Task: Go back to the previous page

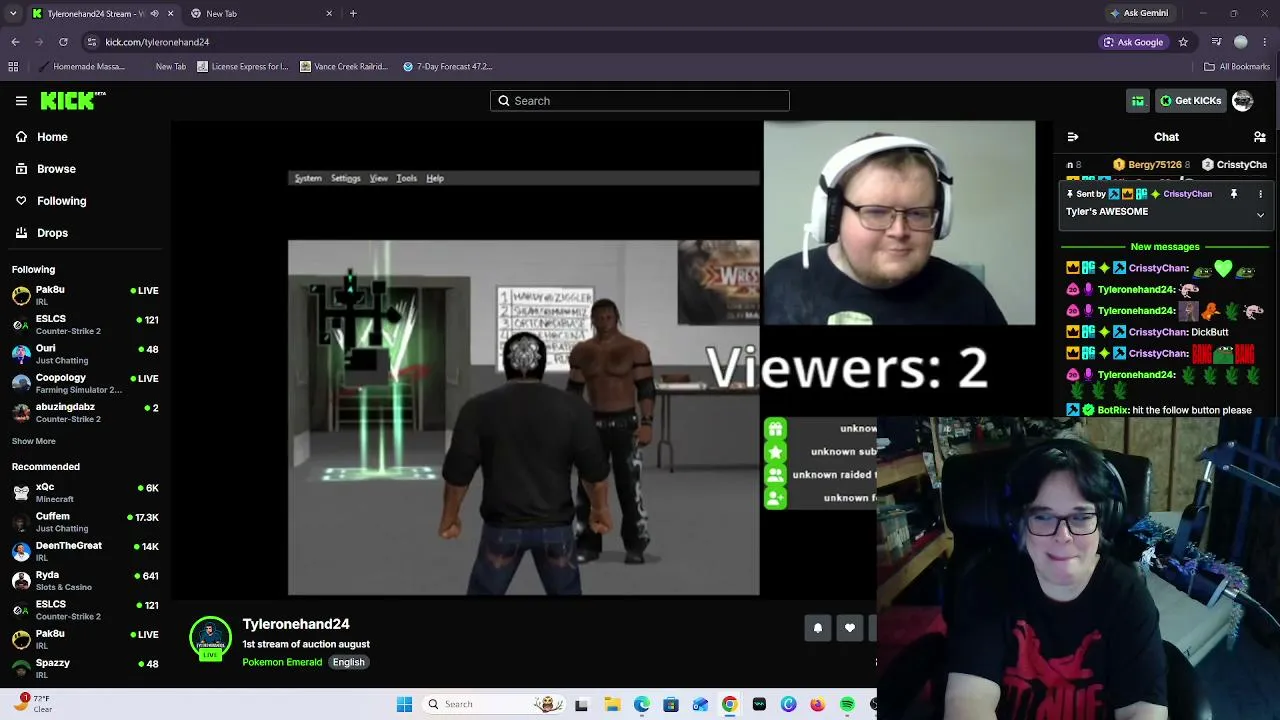Action: [x=15, y=42]
